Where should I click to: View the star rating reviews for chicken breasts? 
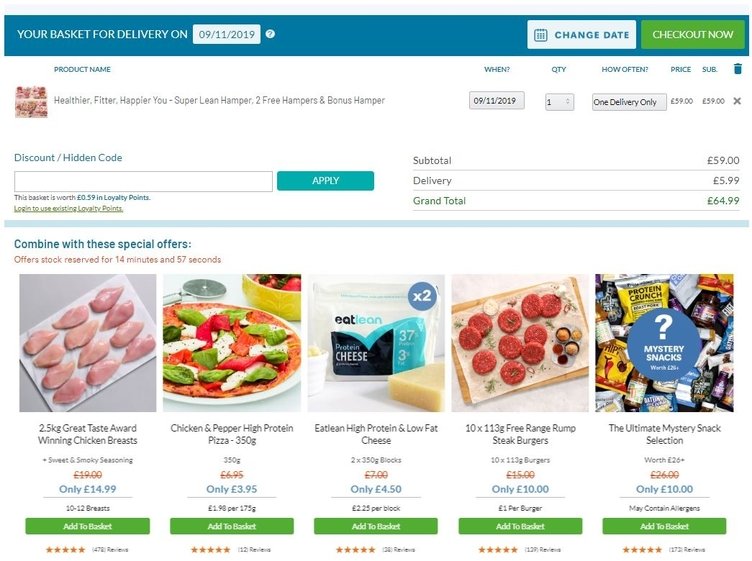(x=87, y=549)
